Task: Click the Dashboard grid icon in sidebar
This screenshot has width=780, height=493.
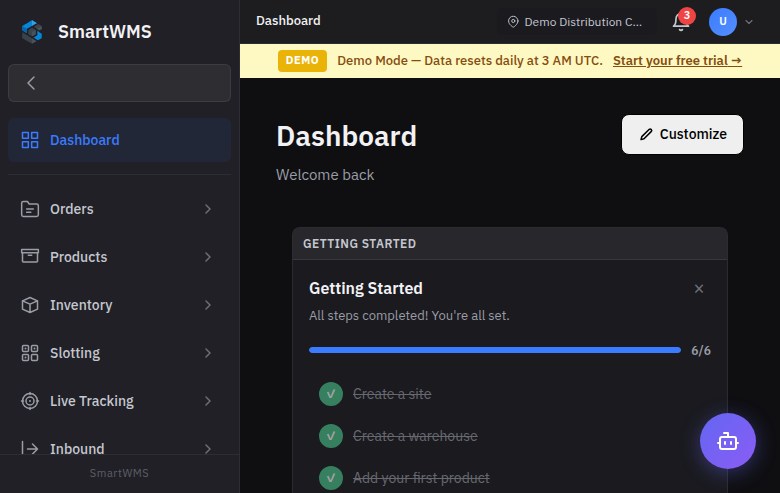Action: point(30,140)
